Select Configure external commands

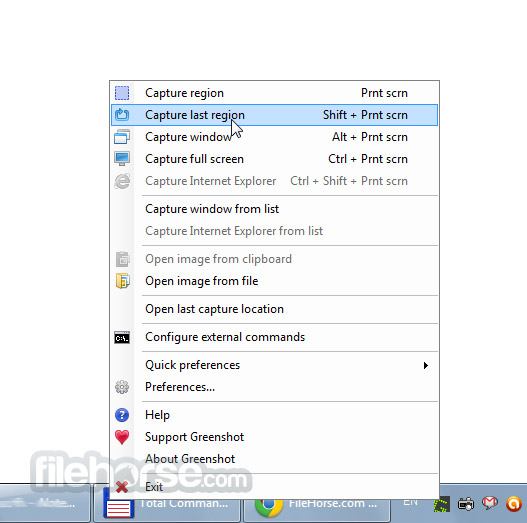click(x=274, y=337)
